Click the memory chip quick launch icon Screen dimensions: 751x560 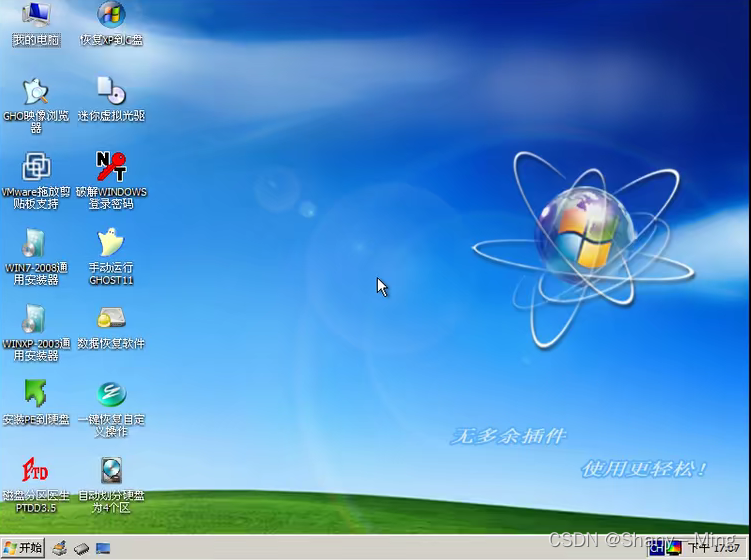pos(81,549)
